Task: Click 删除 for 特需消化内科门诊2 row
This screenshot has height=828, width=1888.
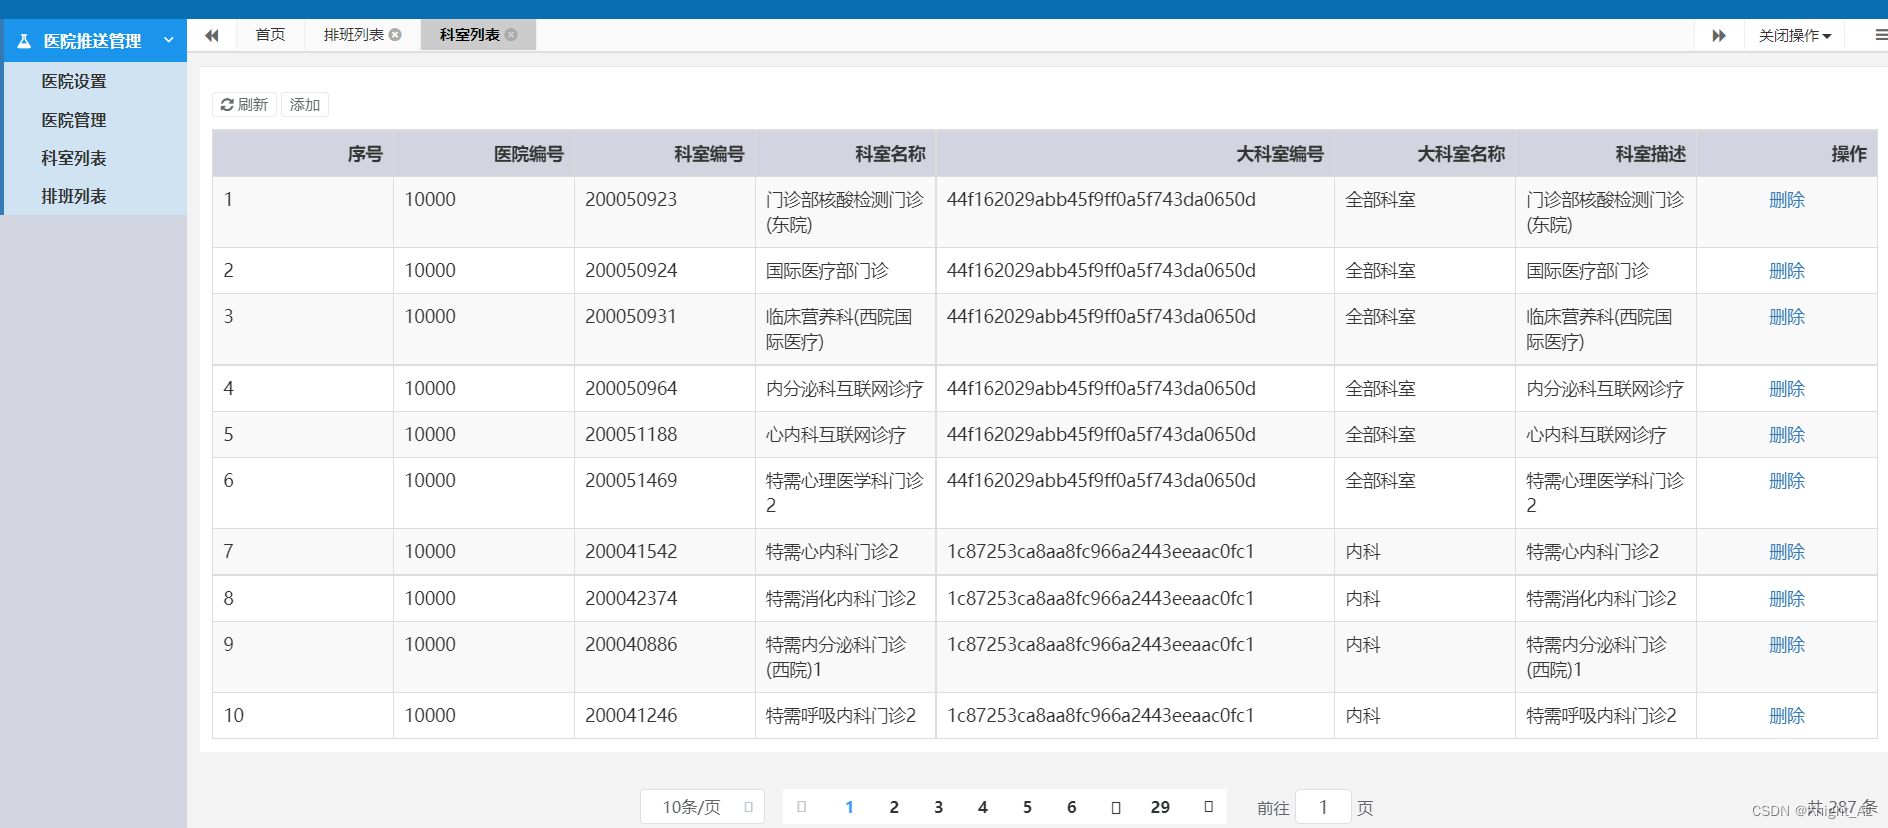Action: click(1786, 599)
